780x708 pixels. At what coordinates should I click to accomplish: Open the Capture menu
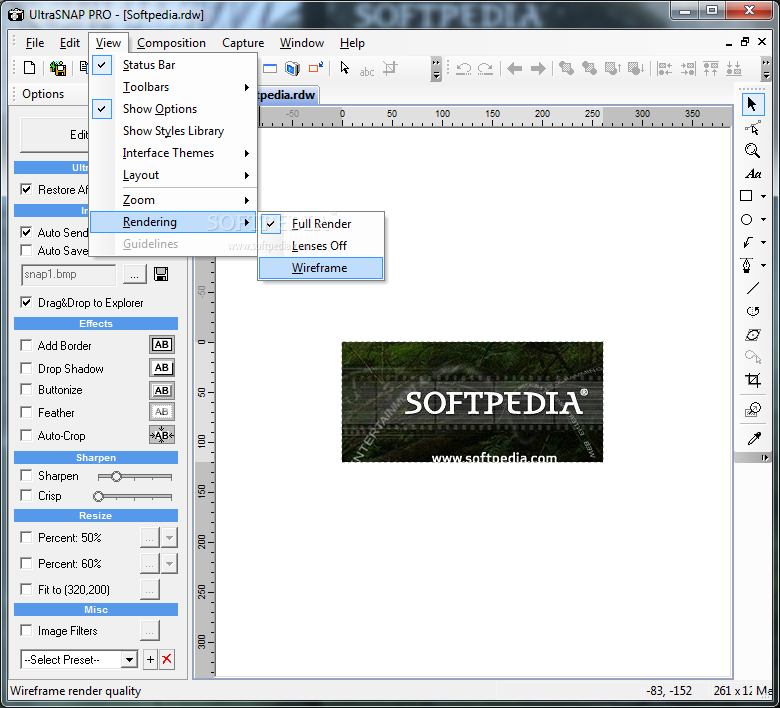click(x=243, y=43)
